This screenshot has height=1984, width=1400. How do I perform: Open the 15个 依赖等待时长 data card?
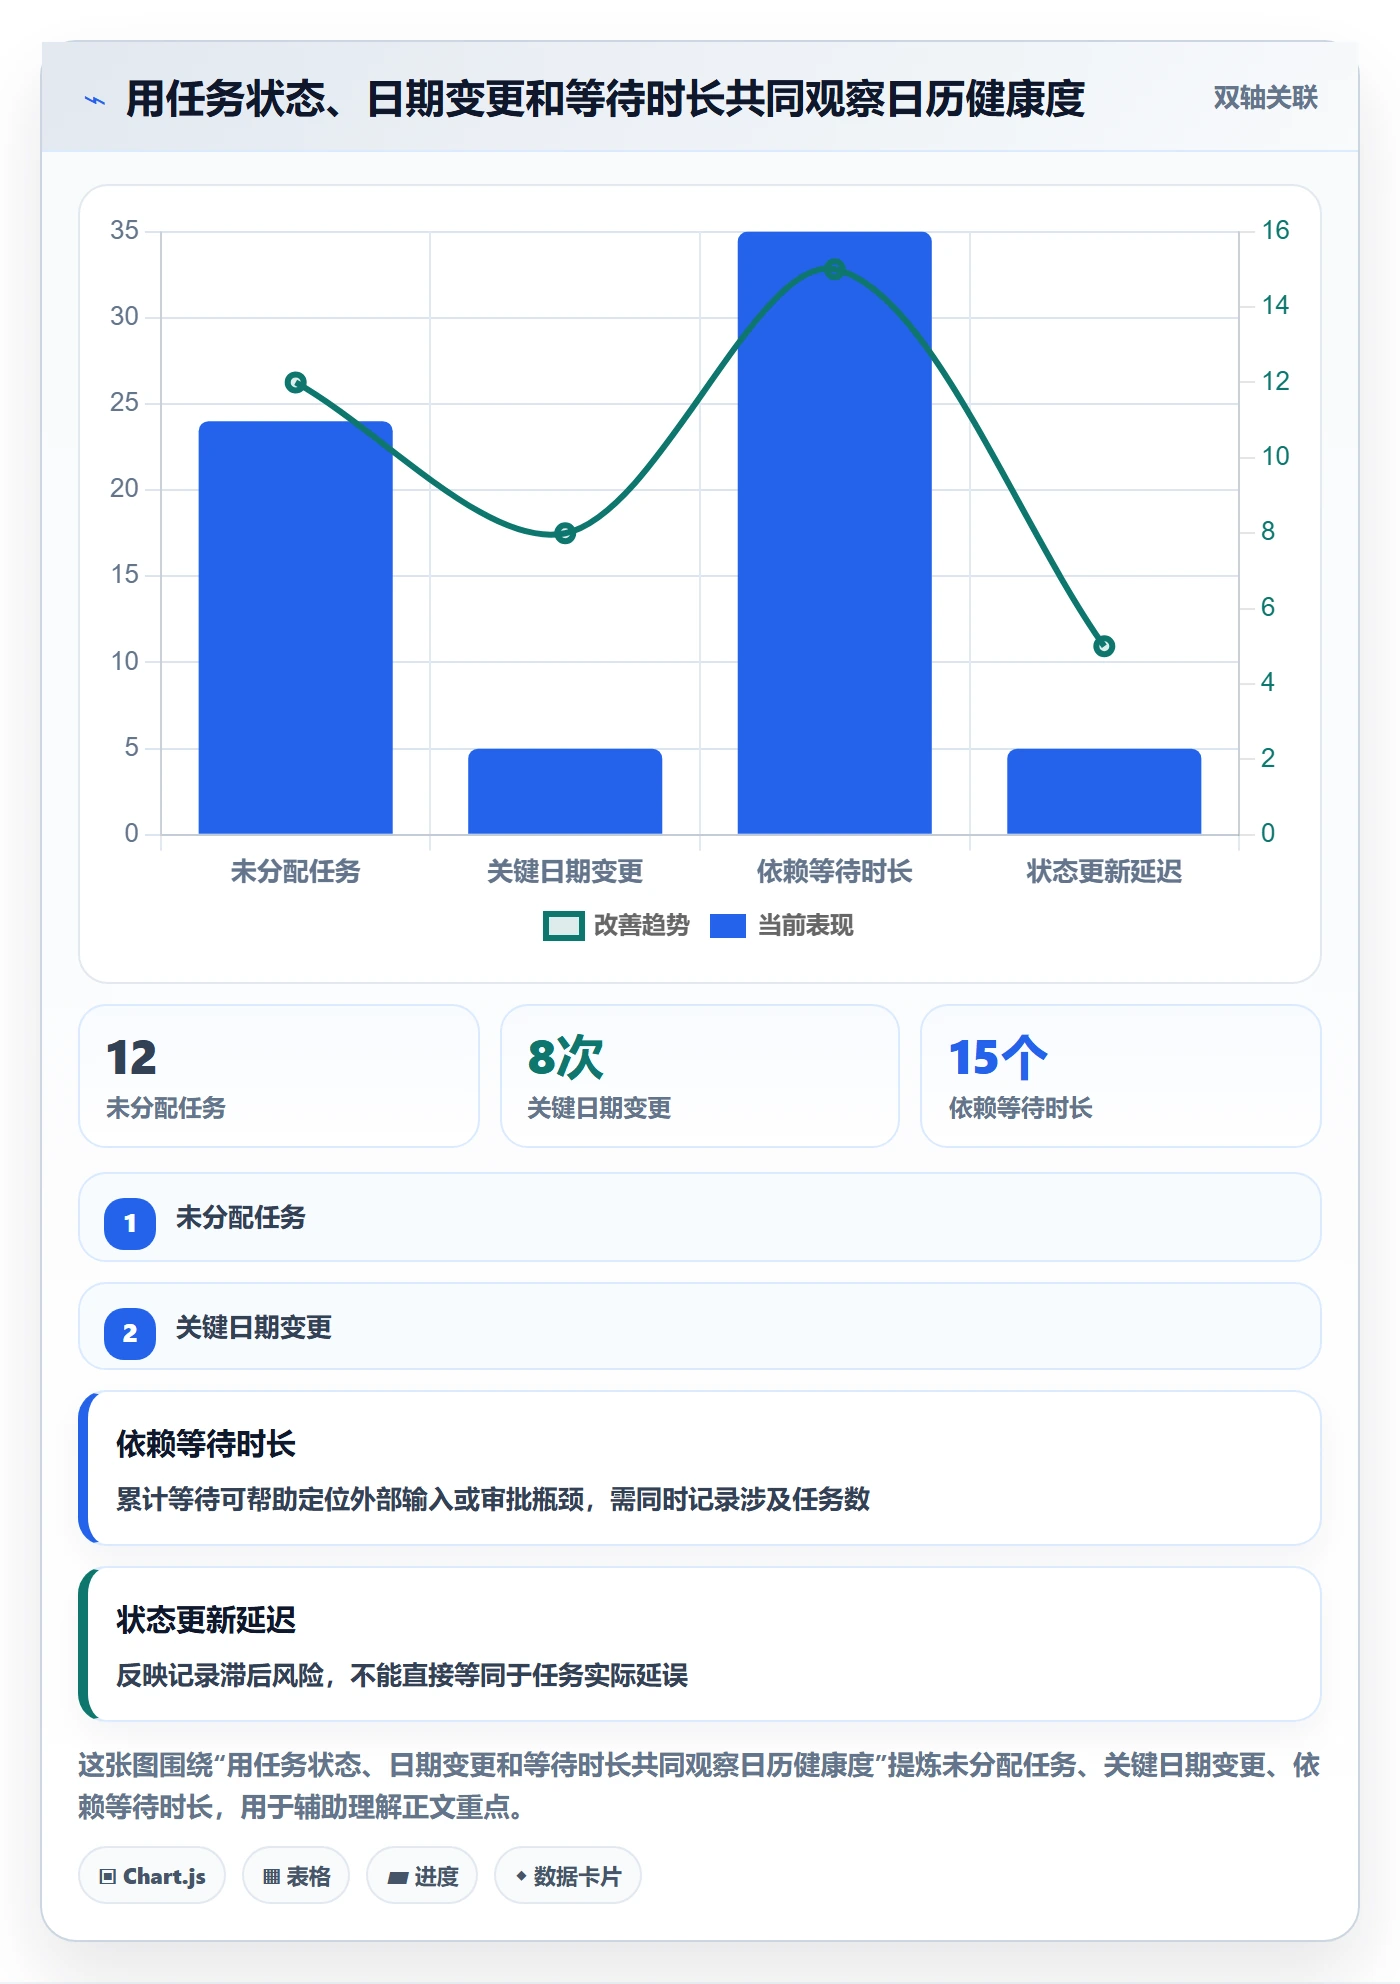coord(1121,1076)
